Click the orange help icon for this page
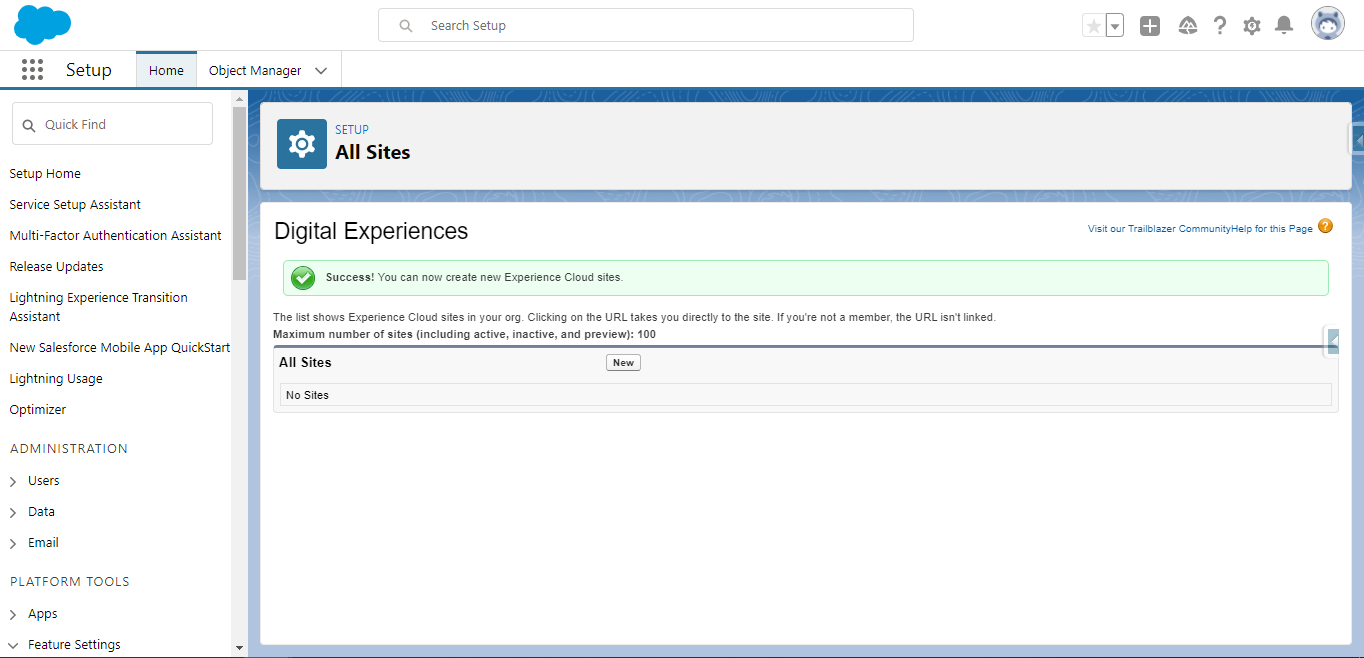Viewport: 1364px width, 658px height. (1325, 226)
